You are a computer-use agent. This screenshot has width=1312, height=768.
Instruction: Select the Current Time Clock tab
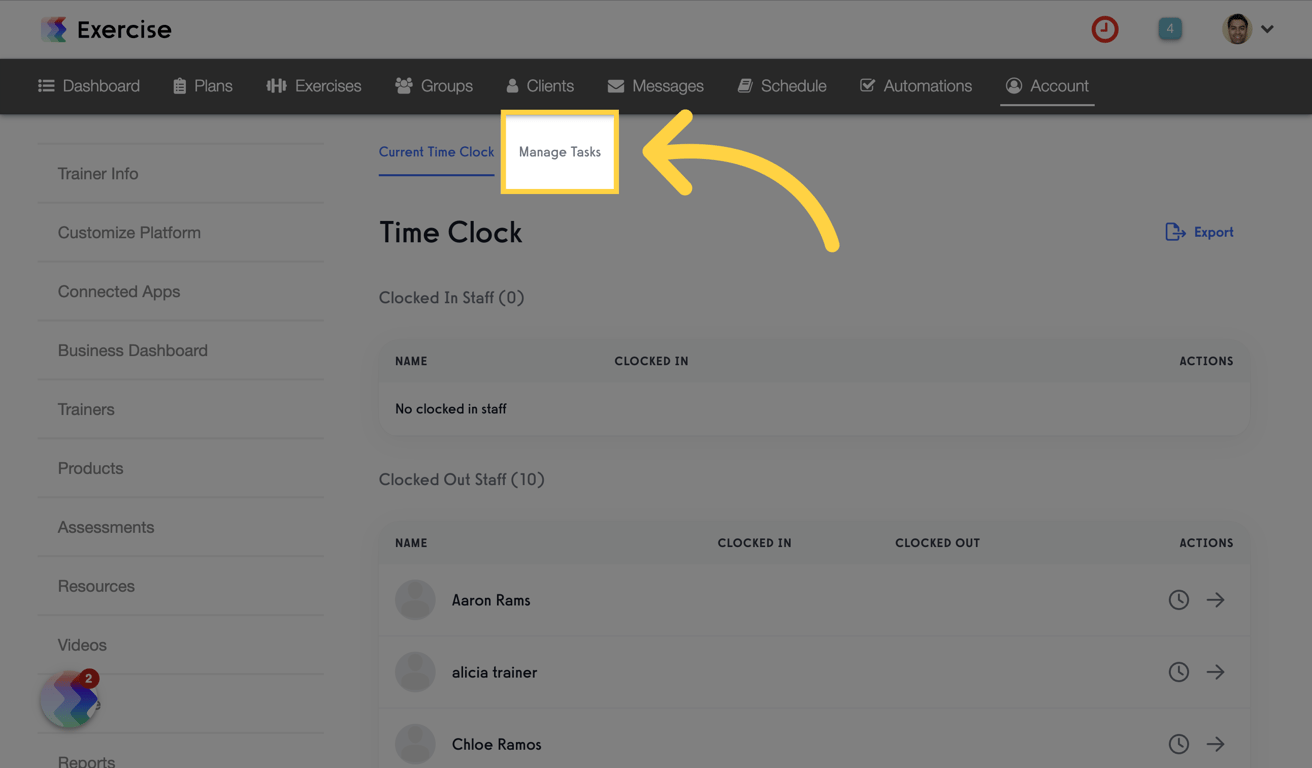(x=436, y=152)
